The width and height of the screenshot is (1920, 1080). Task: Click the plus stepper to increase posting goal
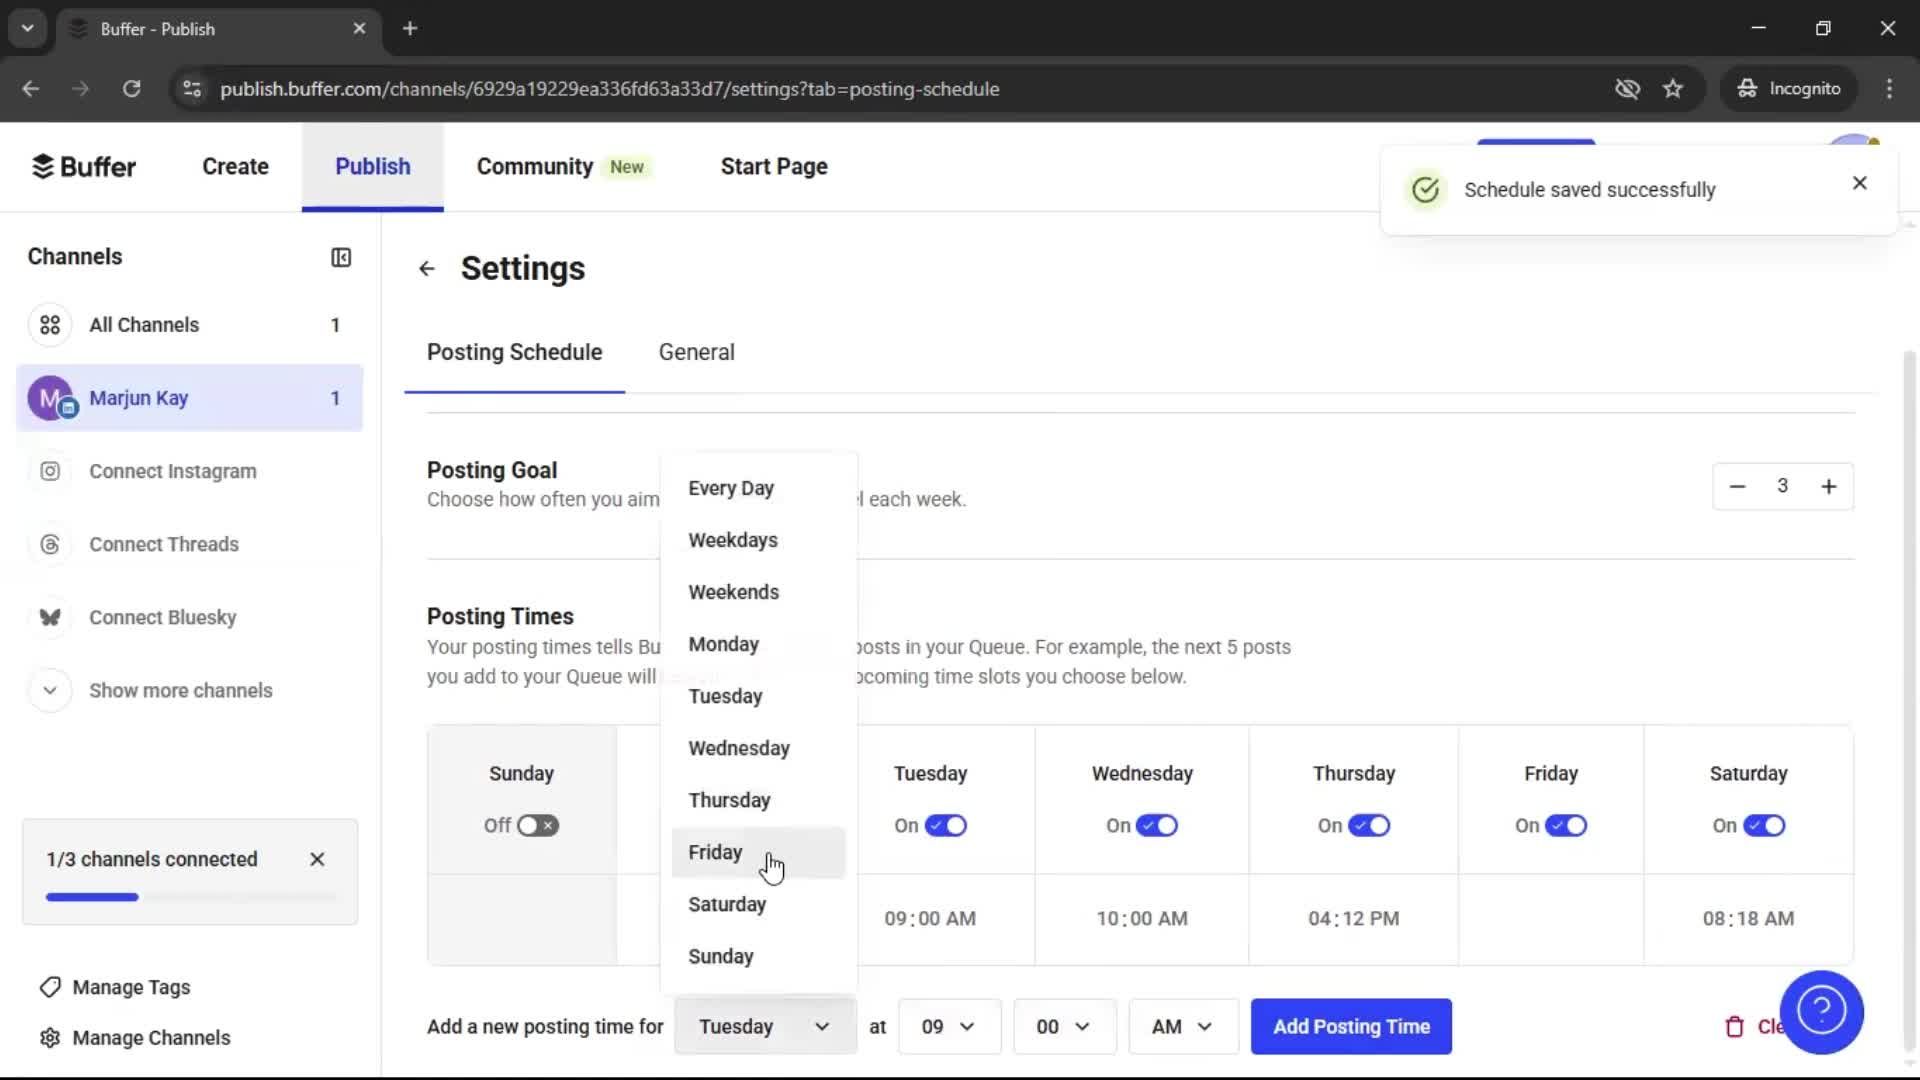click(x=1829, y=486)
